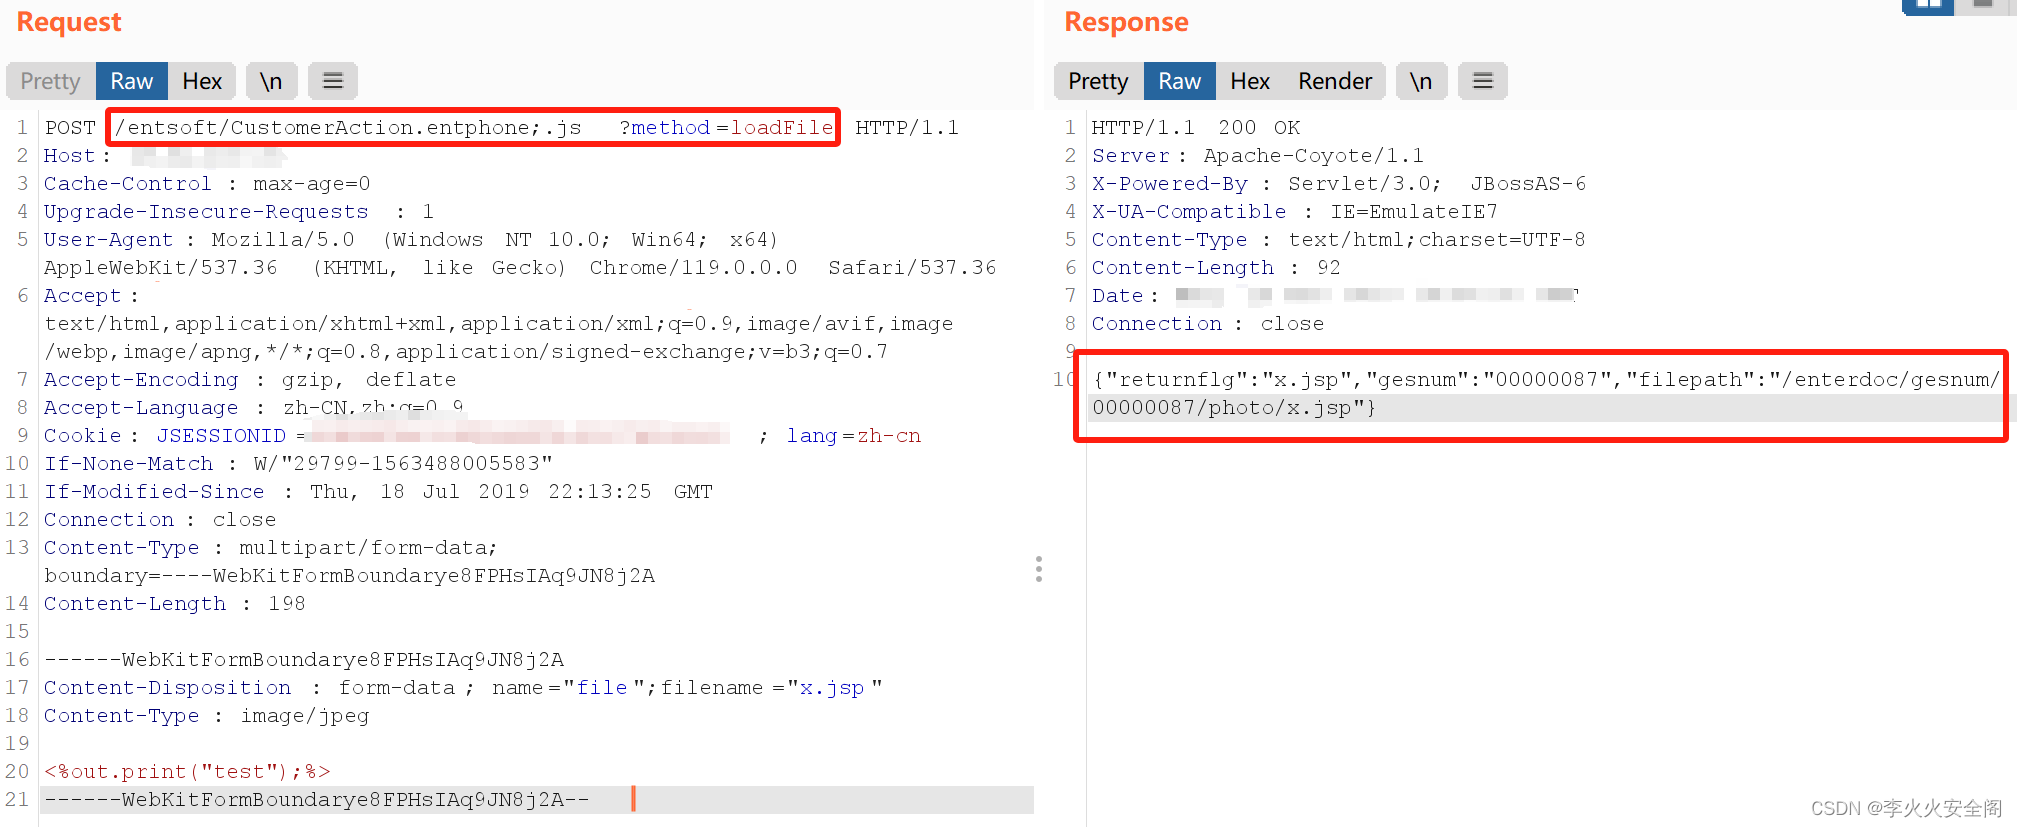
Task: Open the Request panel hamburger options menu
Action: point(333,81)
